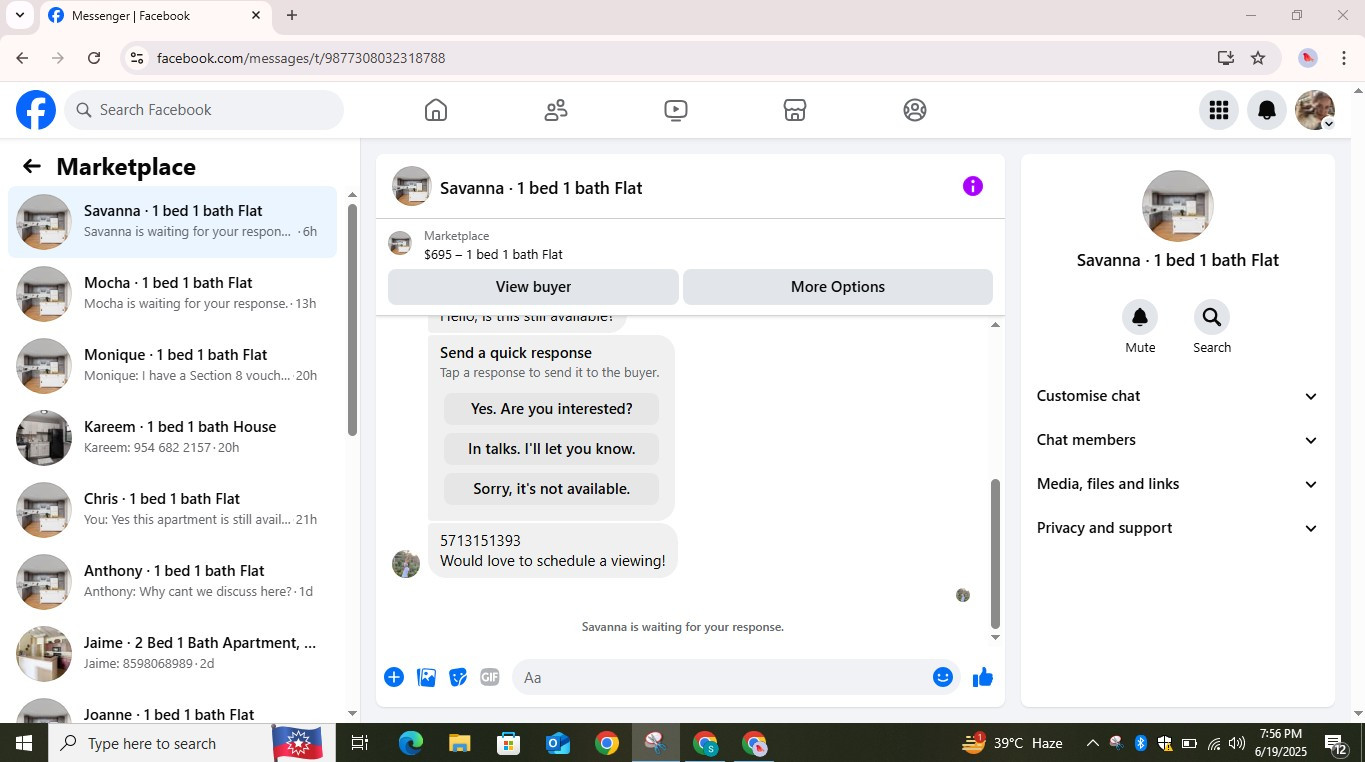This screenshot has height=762, width=1365.
Task: Open the tab search dropdown arrow
Action: (x=19, y=15)
